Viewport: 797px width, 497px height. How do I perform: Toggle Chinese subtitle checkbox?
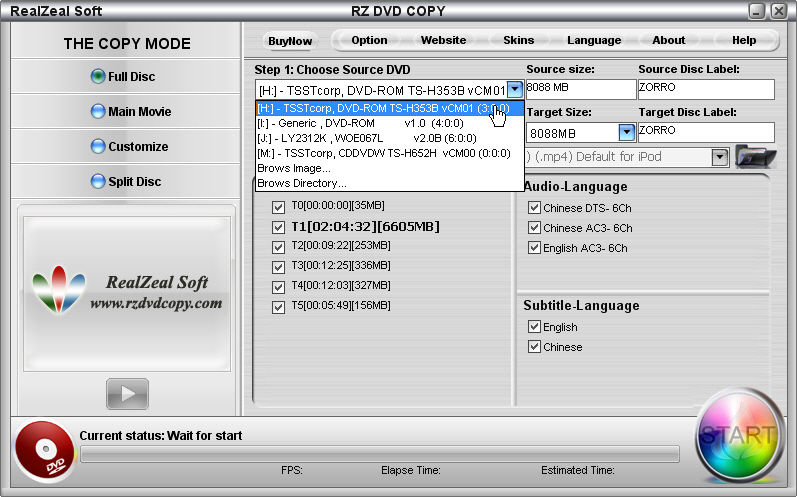click(x=534, y=347)
